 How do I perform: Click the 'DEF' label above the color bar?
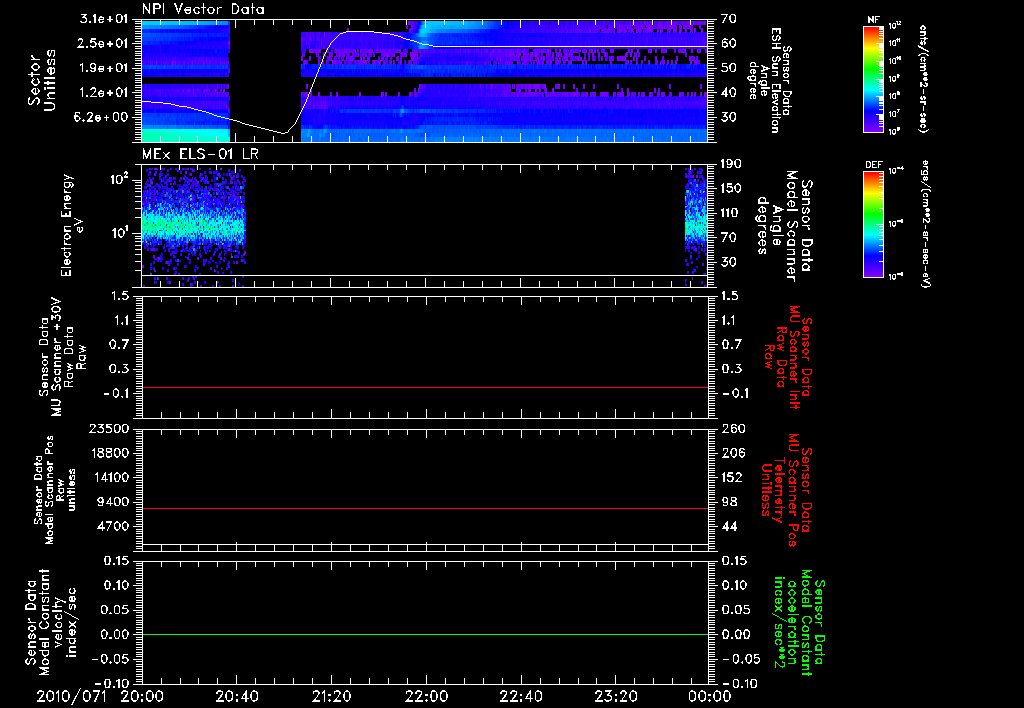point(873,165)
